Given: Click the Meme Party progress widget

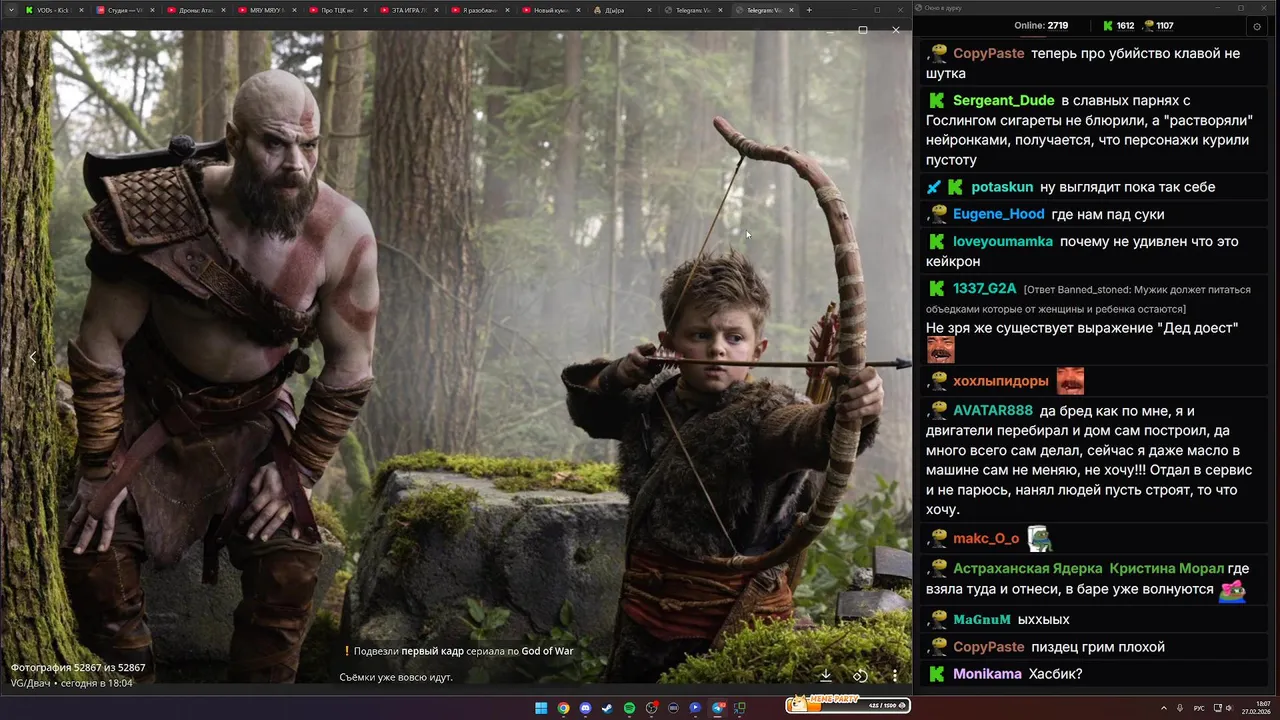Looking at the screenshot, I should [x=847, y=704].
